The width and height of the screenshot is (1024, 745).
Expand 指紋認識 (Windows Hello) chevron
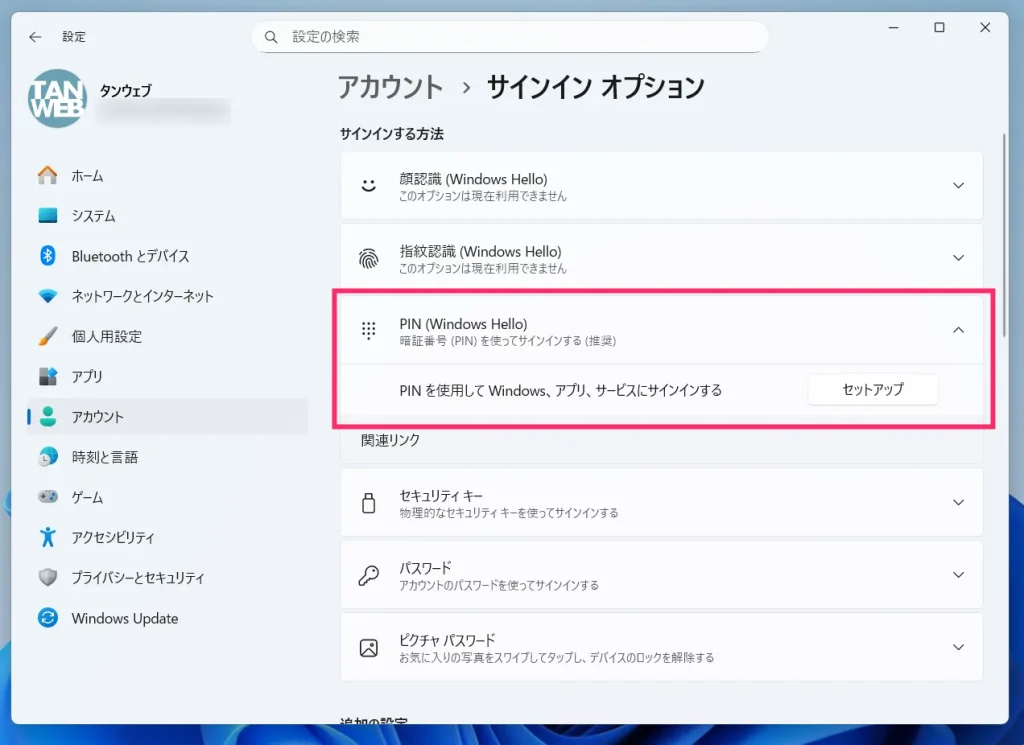[958, 259]
